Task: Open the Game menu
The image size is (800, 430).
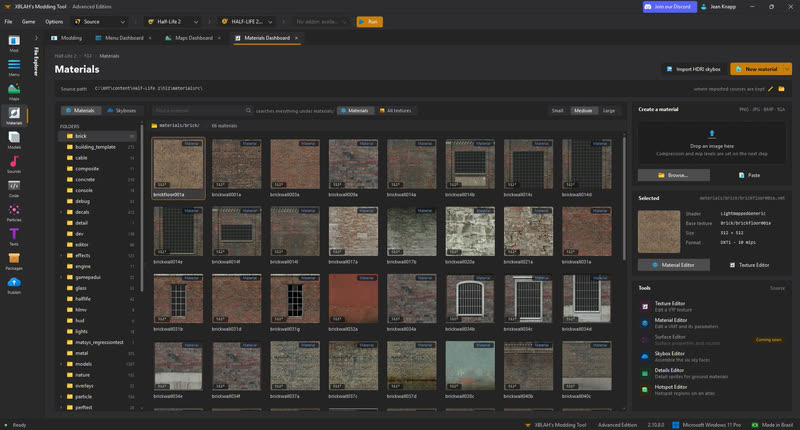Action: (29, 21)
